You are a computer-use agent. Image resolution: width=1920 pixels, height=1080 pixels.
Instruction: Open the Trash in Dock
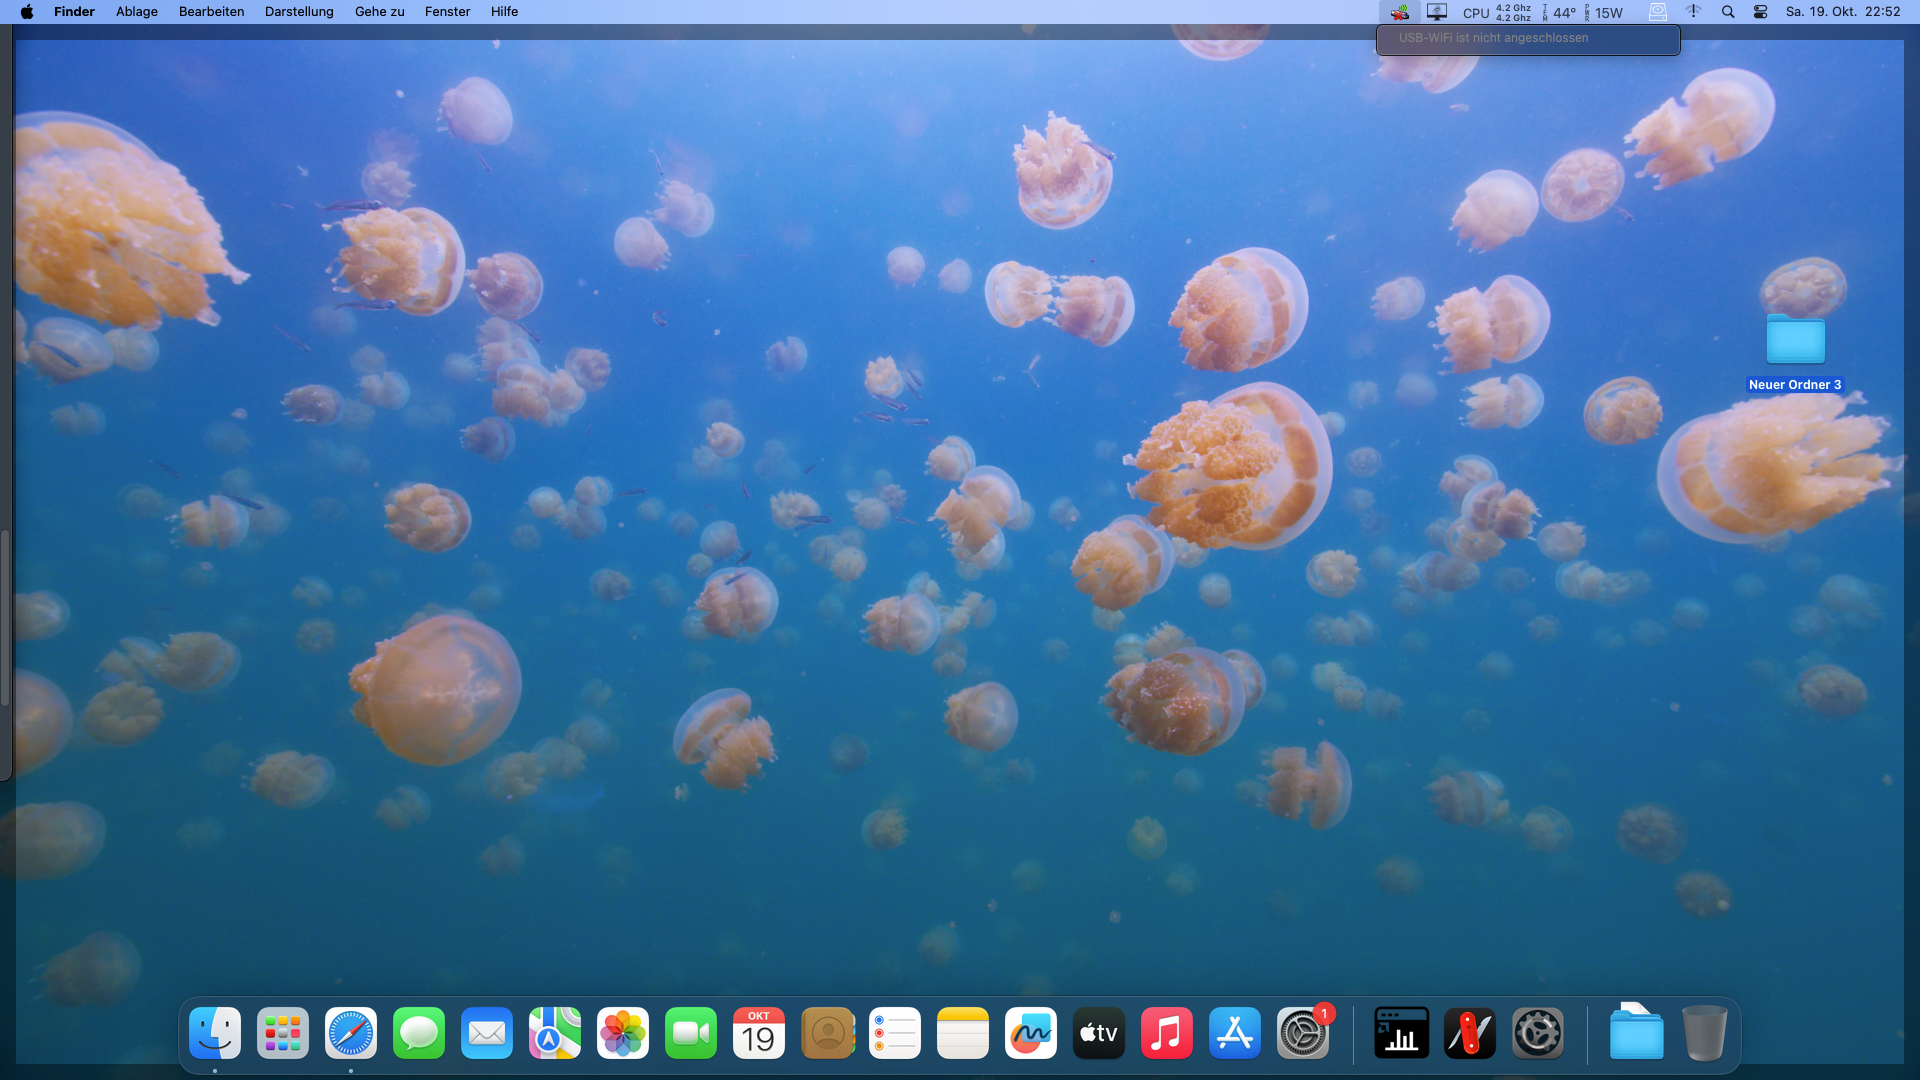1704,1033
